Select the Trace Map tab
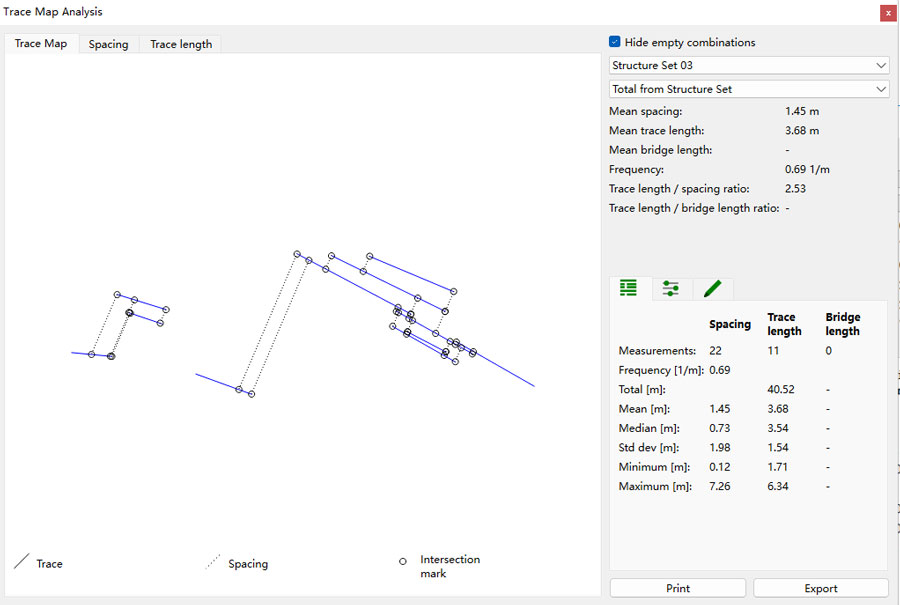Image resolution: width=900 pixels, height=605 pixels. [x=41, y=44]
